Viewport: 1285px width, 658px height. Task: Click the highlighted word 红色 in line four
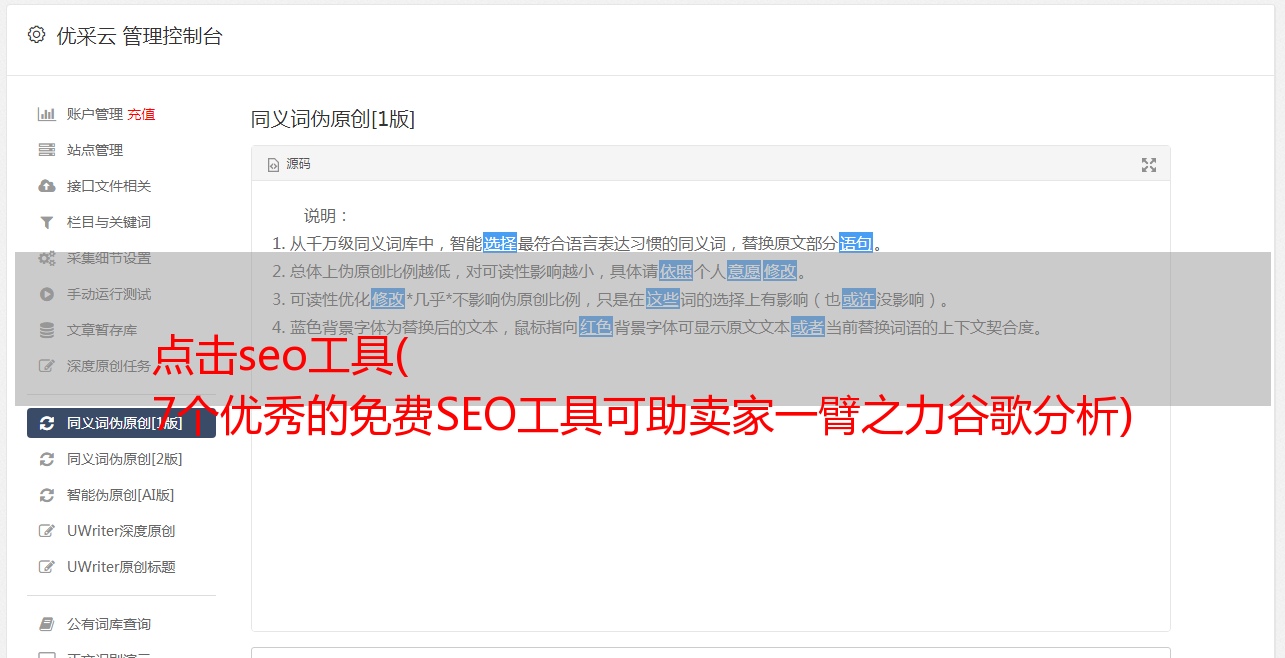coord(596,327)
